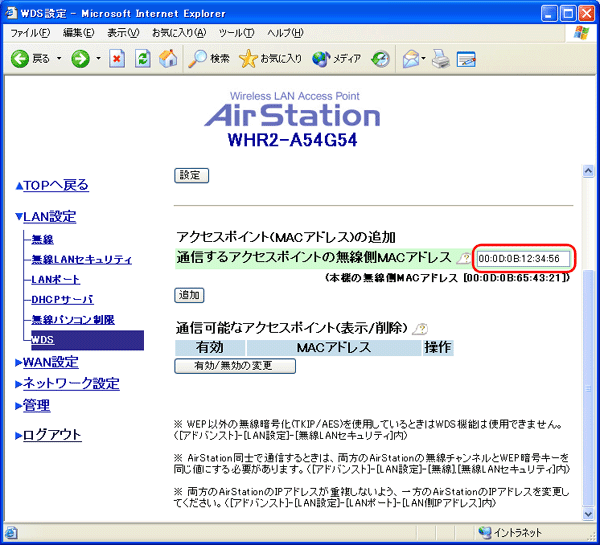Click the 有効/無効の変更 button
600x545 pixels.
click(x=235, y=366)
